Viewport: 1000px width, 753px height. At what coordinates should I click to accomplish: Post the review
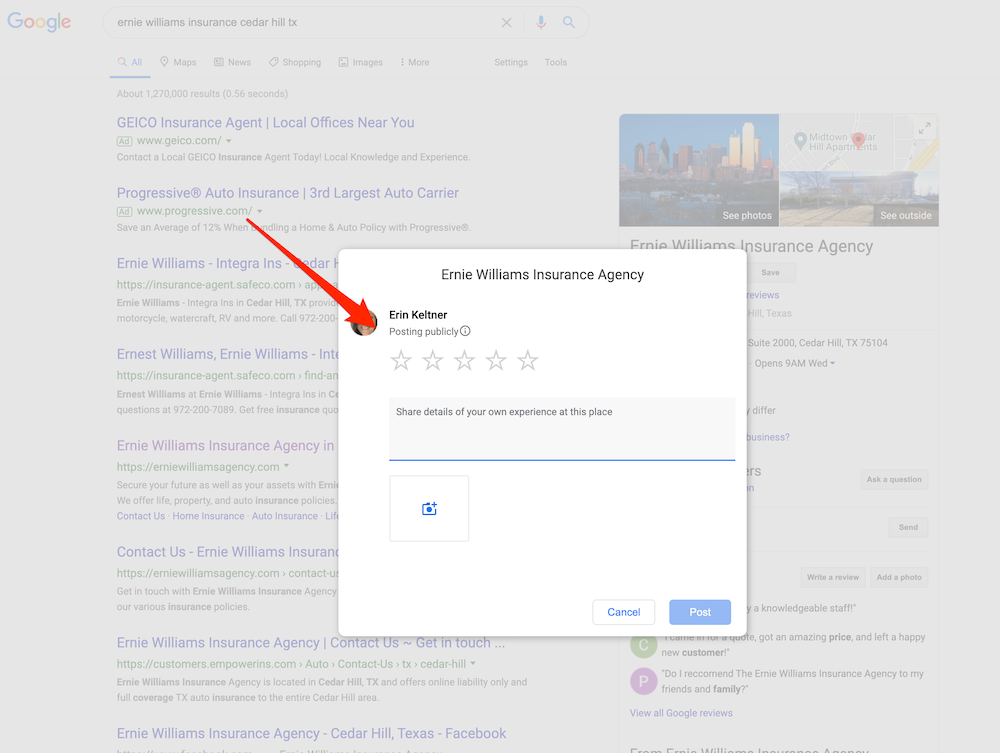700,612
